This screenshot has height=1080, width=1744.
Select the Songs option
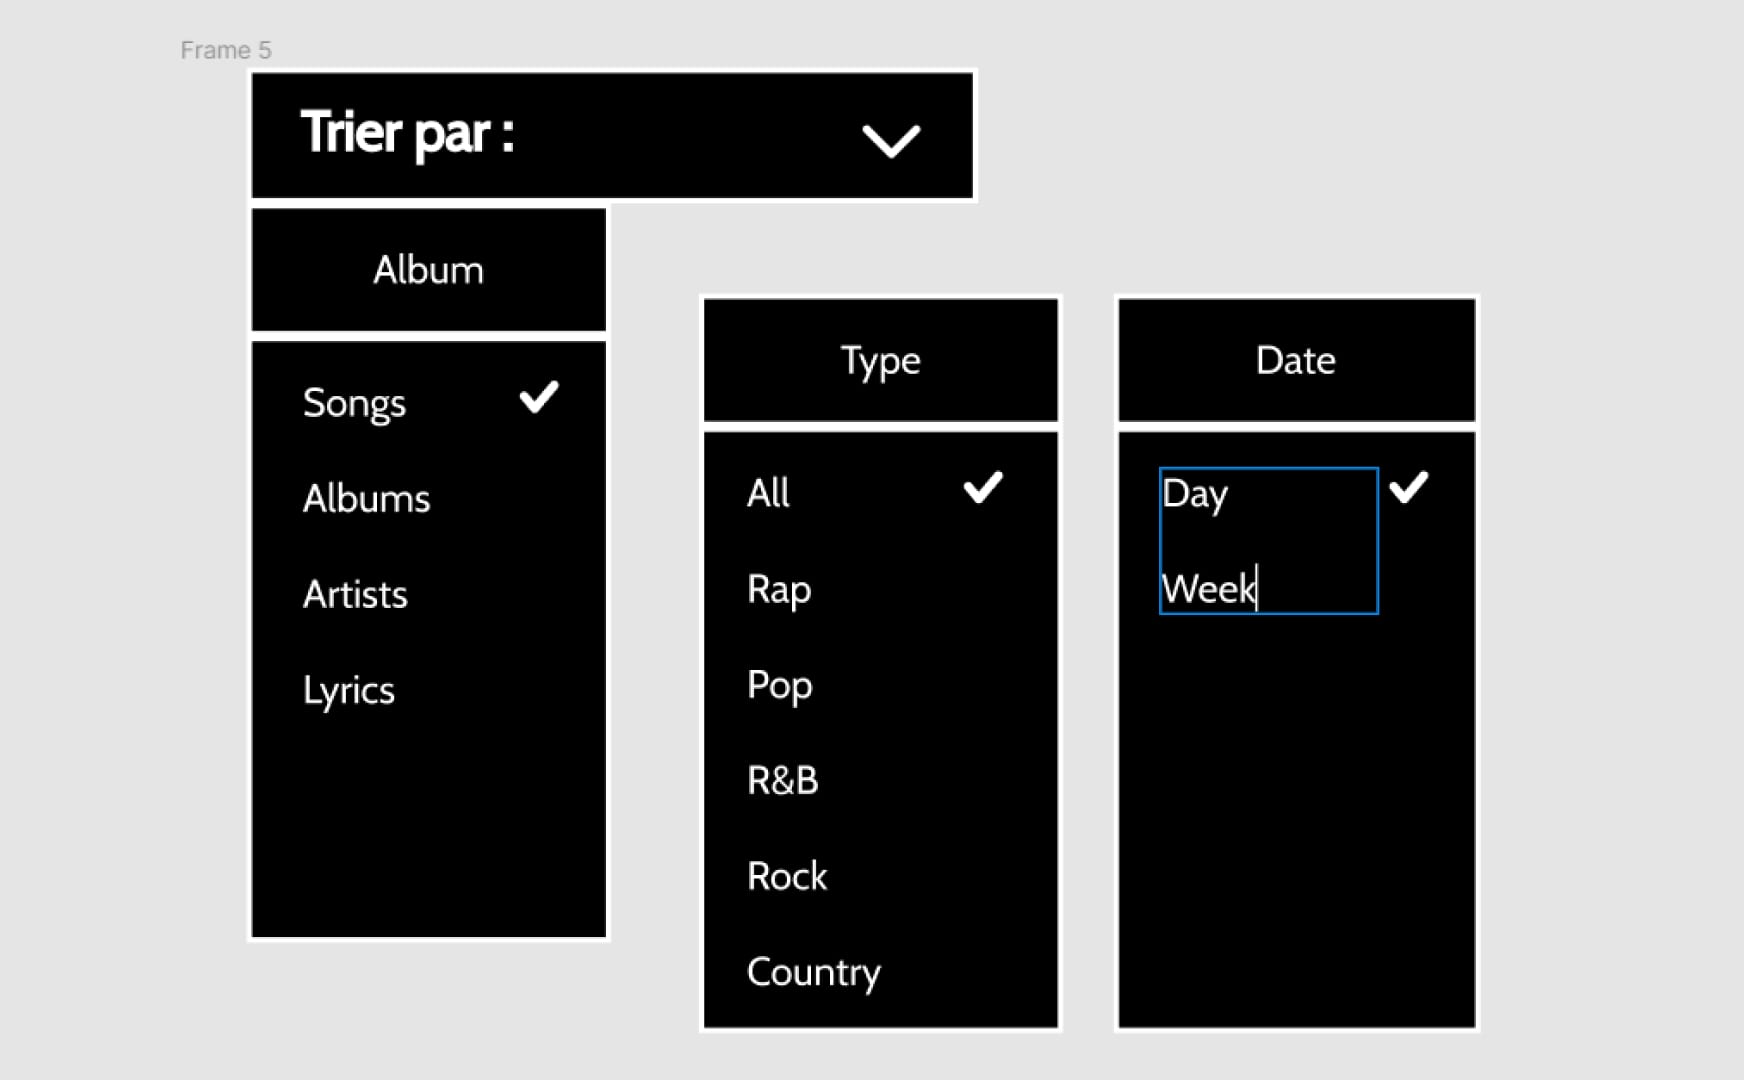coord(354,403)
